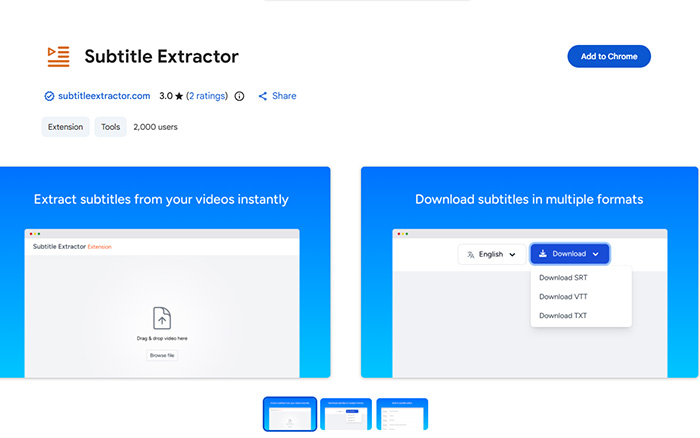Select the Tools category chip
Image resolution: width=700 pixels, height=438 pixels.
(x=110, y=127)
